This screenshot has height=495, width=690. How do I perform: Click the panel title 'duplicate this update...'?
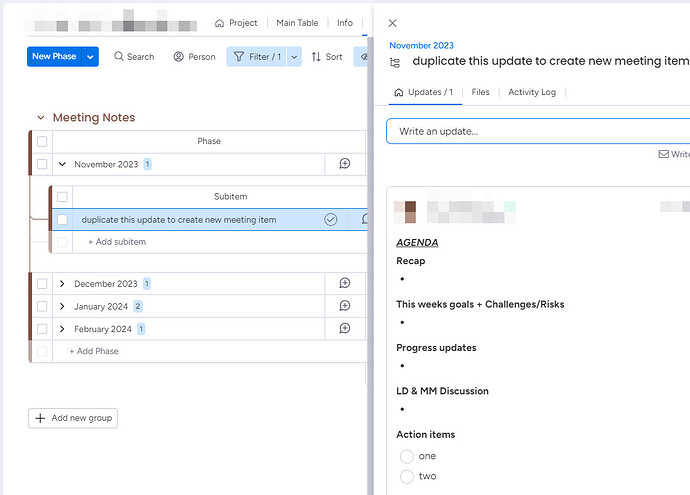click(x=551, y=61)
